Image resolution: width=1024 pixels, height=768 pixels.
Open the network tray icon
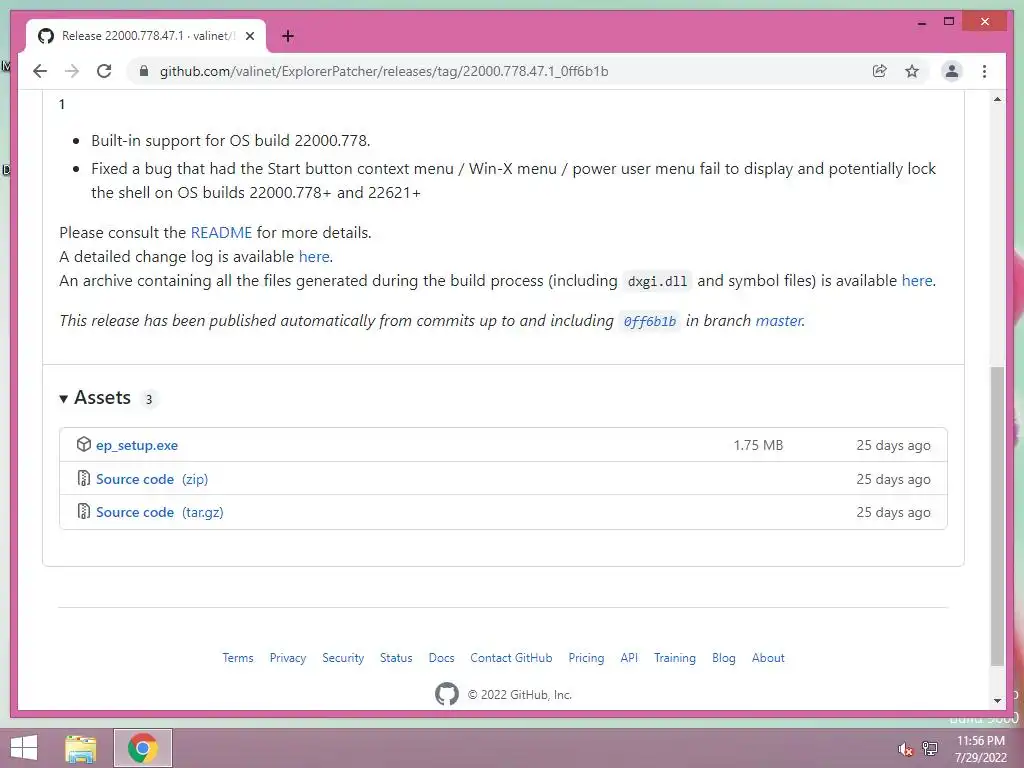tap(930, 749)
